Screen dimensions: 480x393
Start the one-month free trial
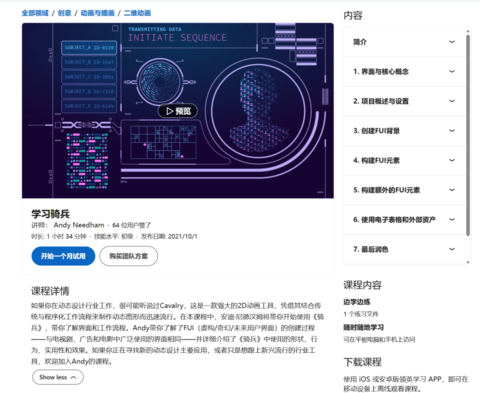pyautogui.click(x=63, y=256)
